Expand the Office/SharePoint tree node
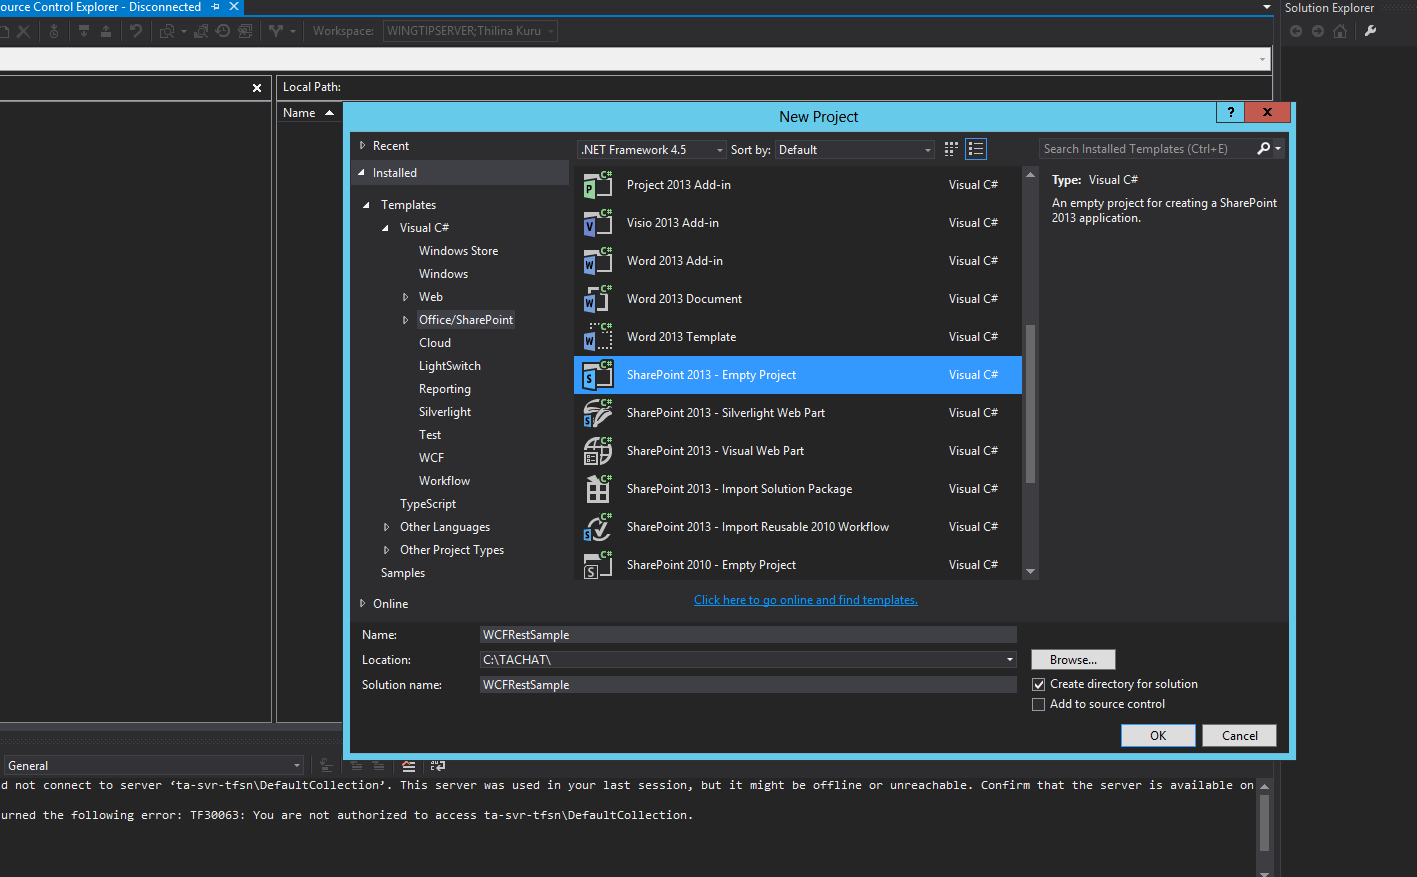This screenshot has height=877, width=1417. (405, 319)
